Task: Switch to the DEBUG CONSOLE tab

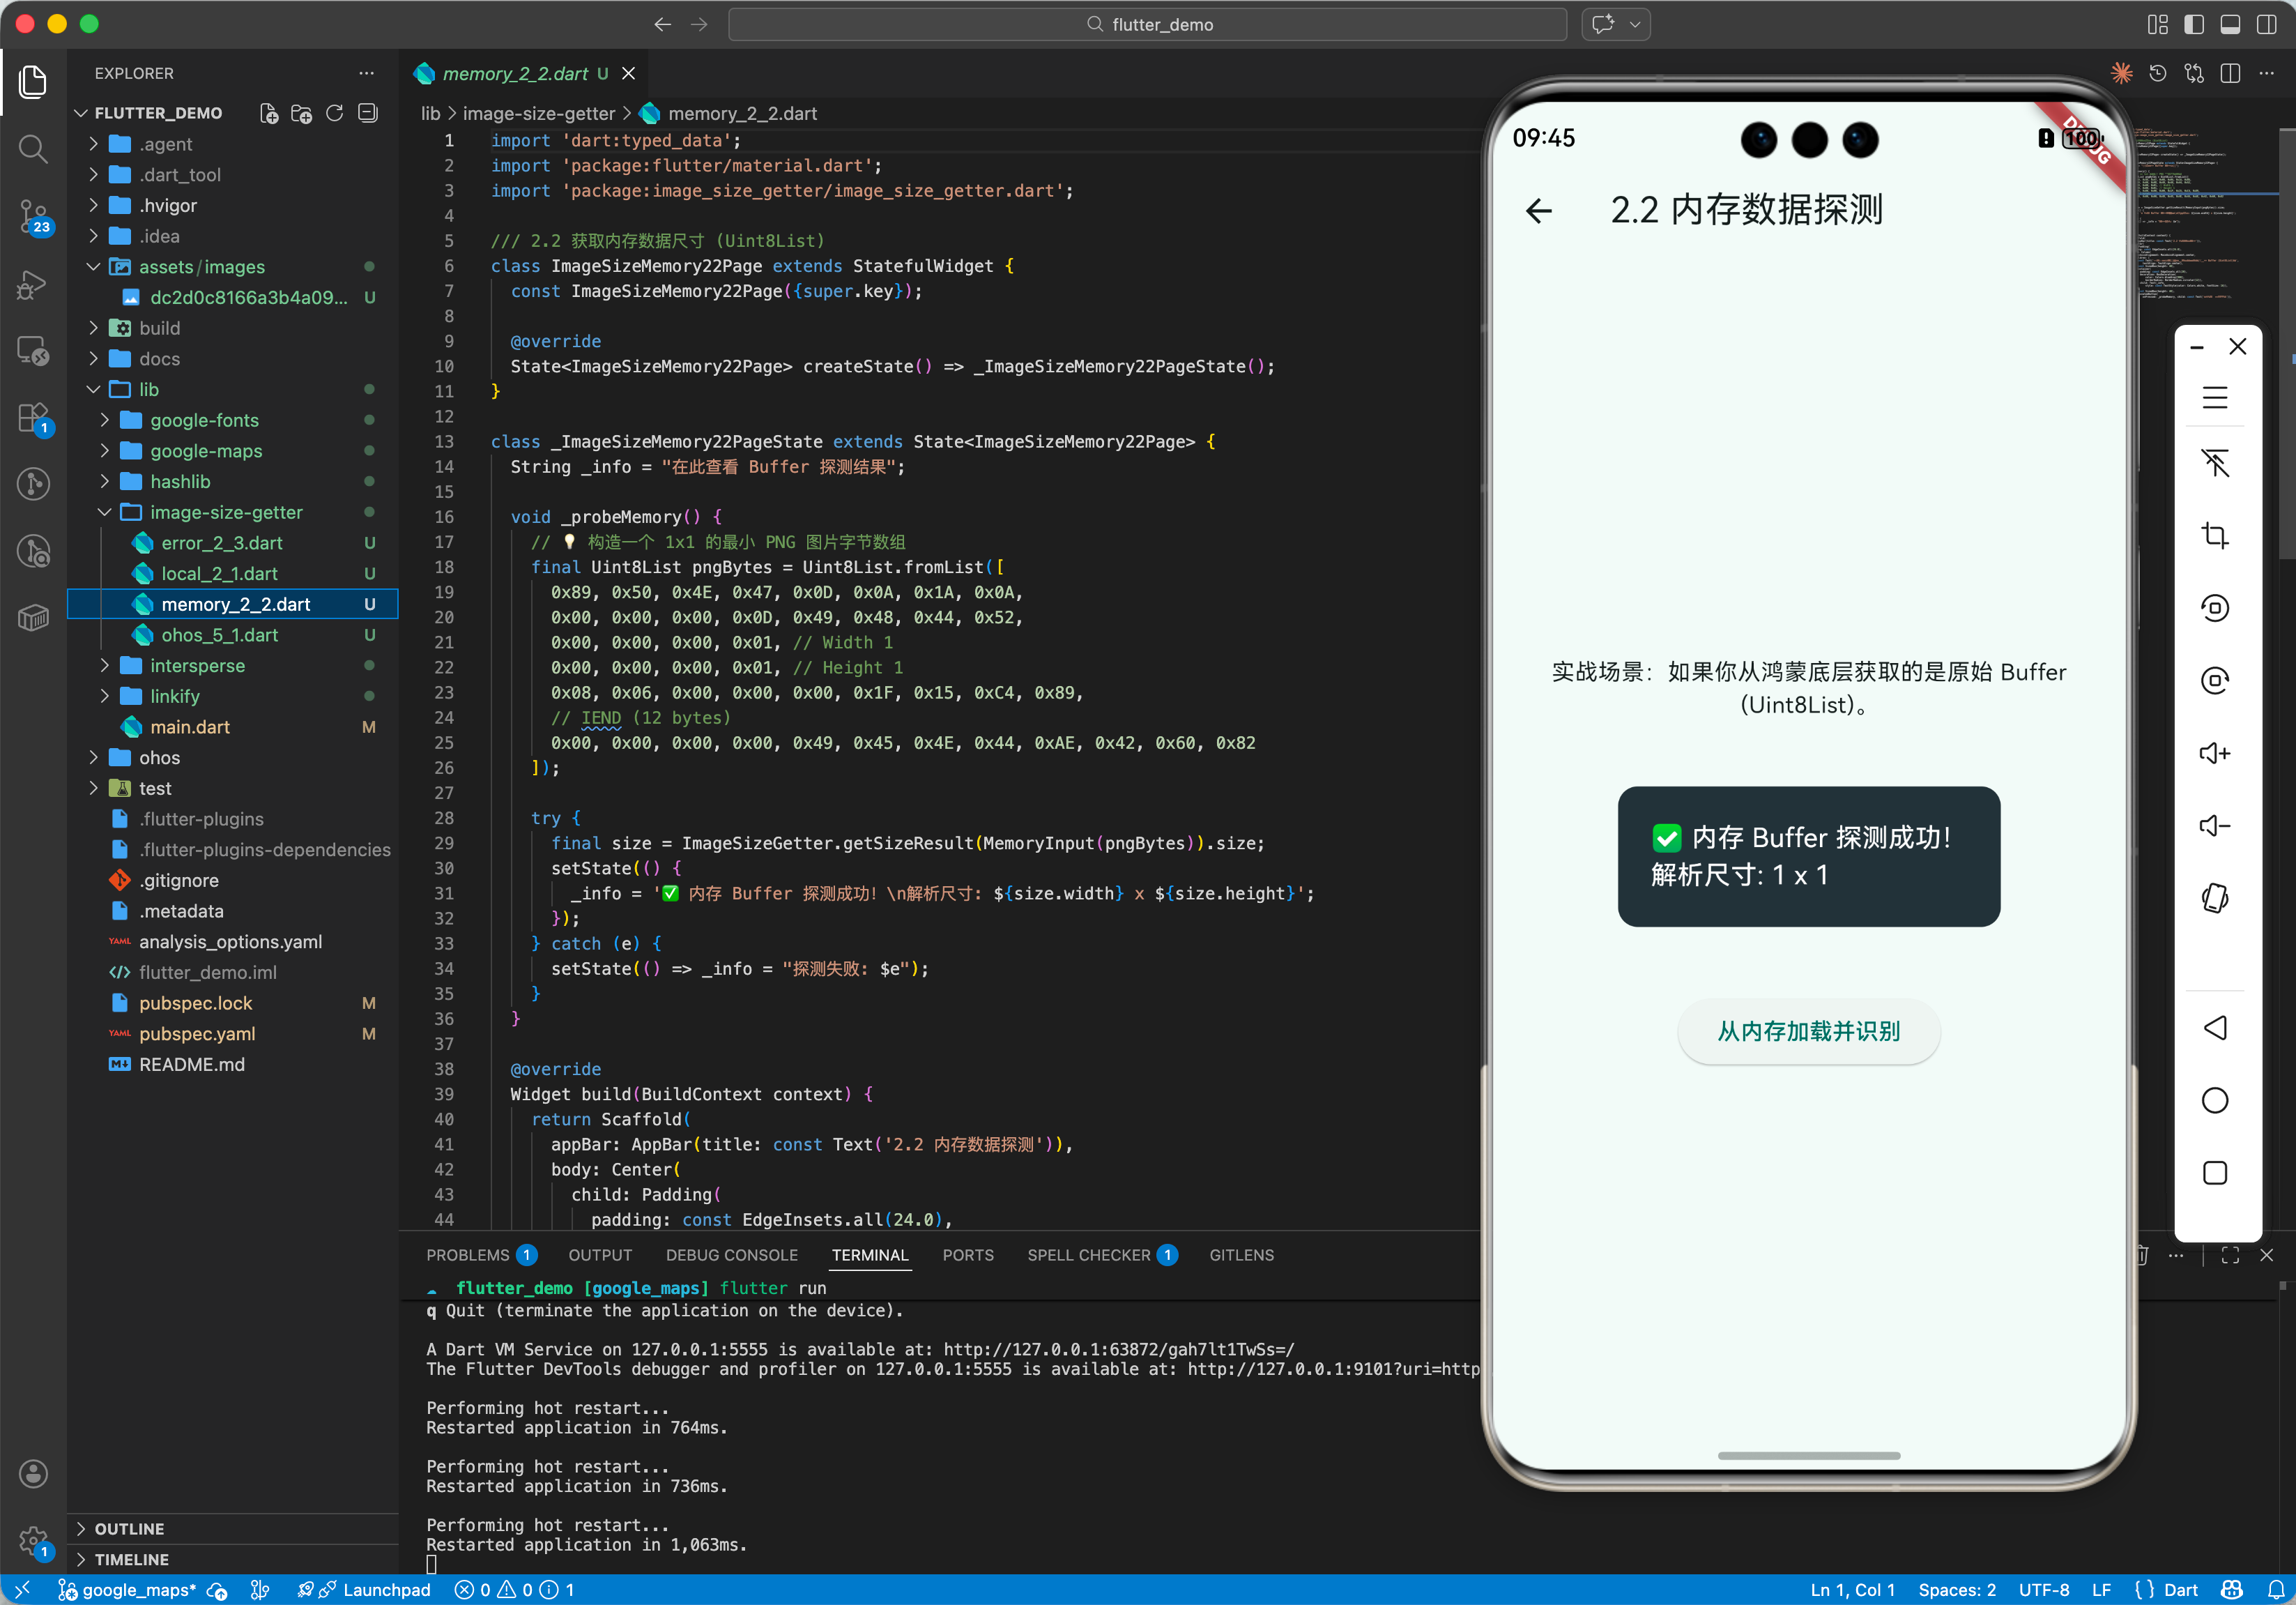Action: pyautogui.click(x=731, y=1255)
